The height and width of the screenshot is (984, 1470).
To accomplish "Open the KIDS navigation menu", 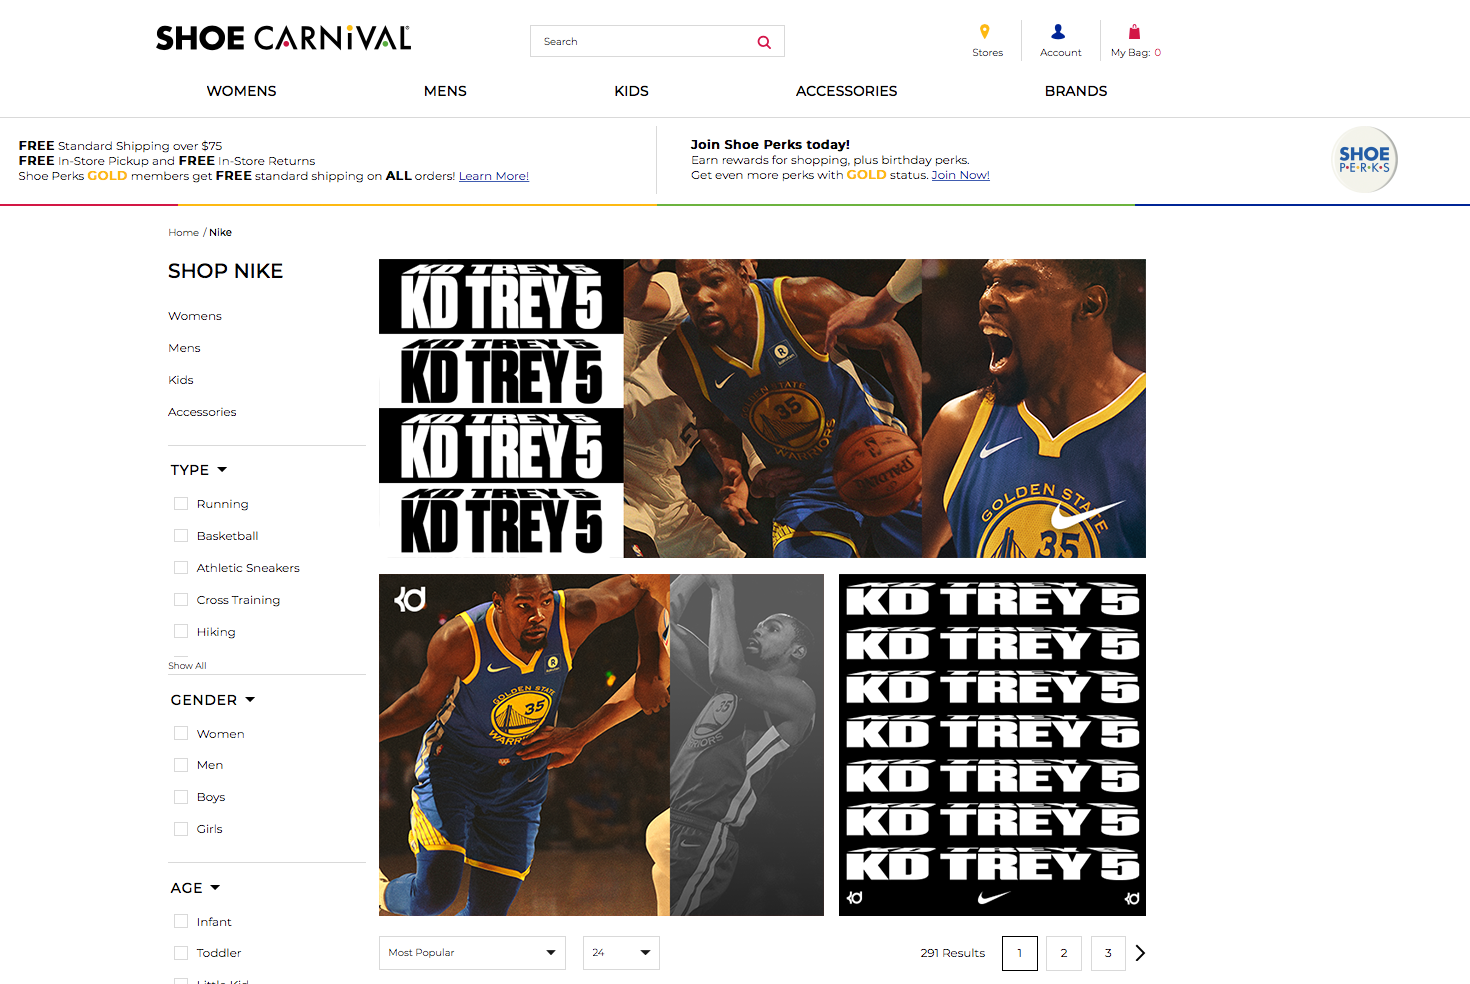I will [x=631, y=91].
